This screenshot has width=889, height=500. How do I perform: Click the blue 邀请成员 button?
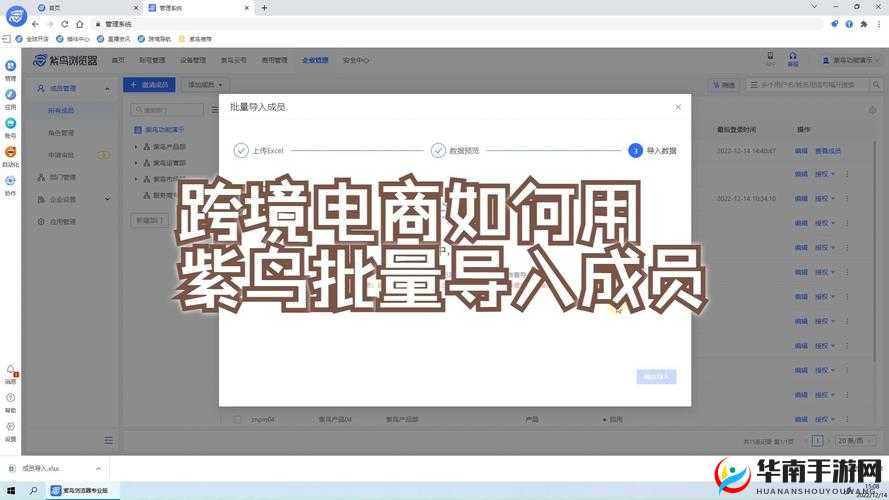pos(149,84)
